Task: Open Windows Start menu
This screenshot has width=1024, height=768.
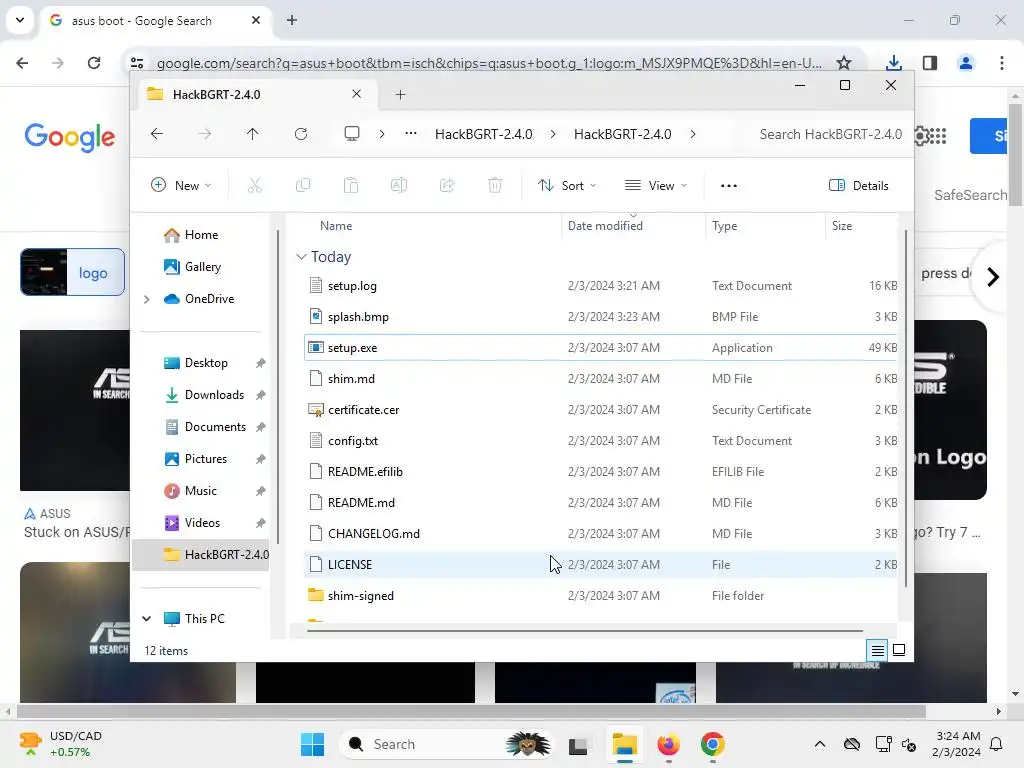Action: pyautogui.click(x=312, y=744)
